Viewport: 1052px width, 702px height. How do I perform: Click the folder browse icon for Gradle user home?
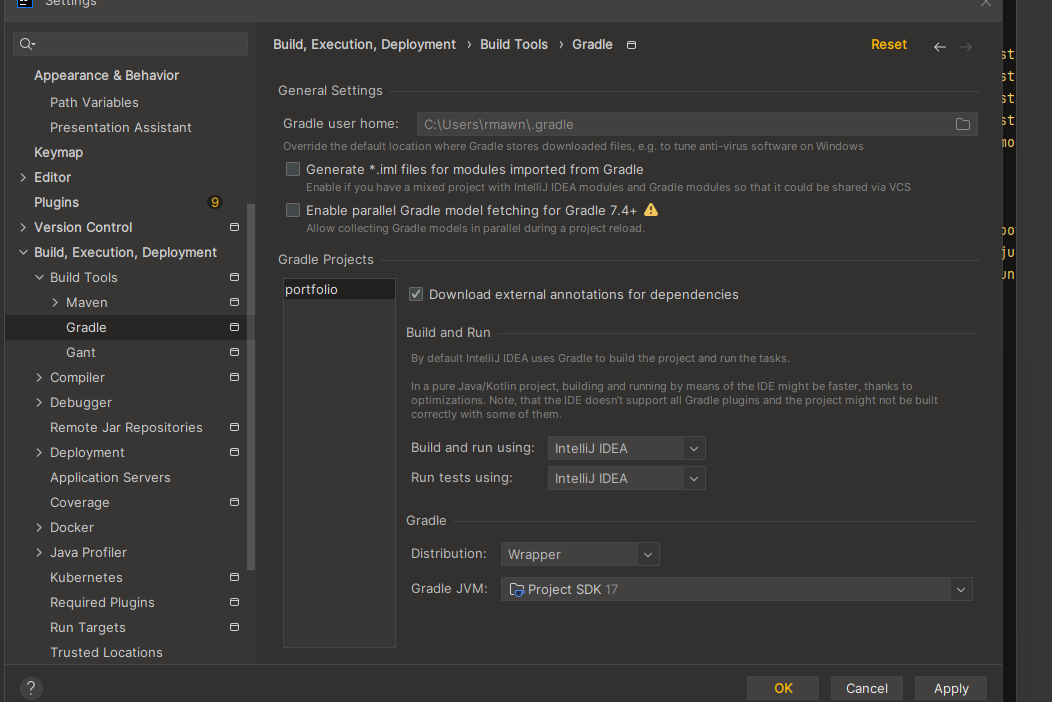click(x=962, y=124)
